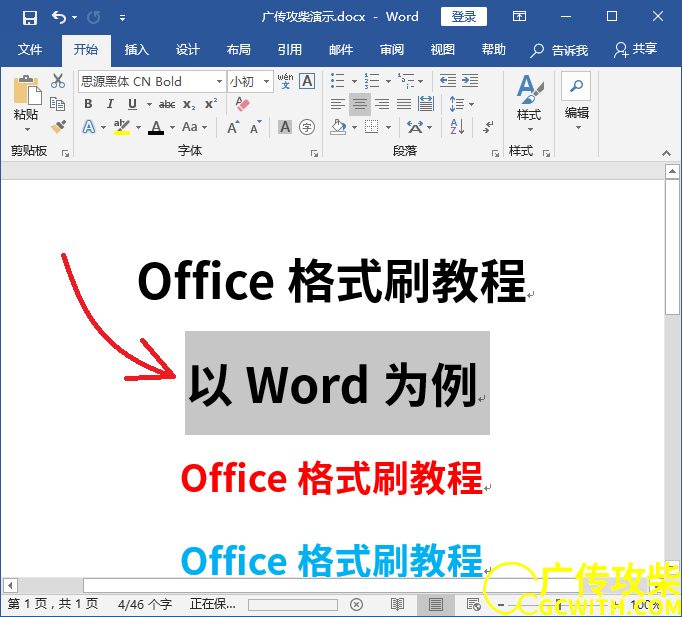The height and width of the screenshot is (617, 682).
Task: Justify paragraph text
Action: (404, 104)
